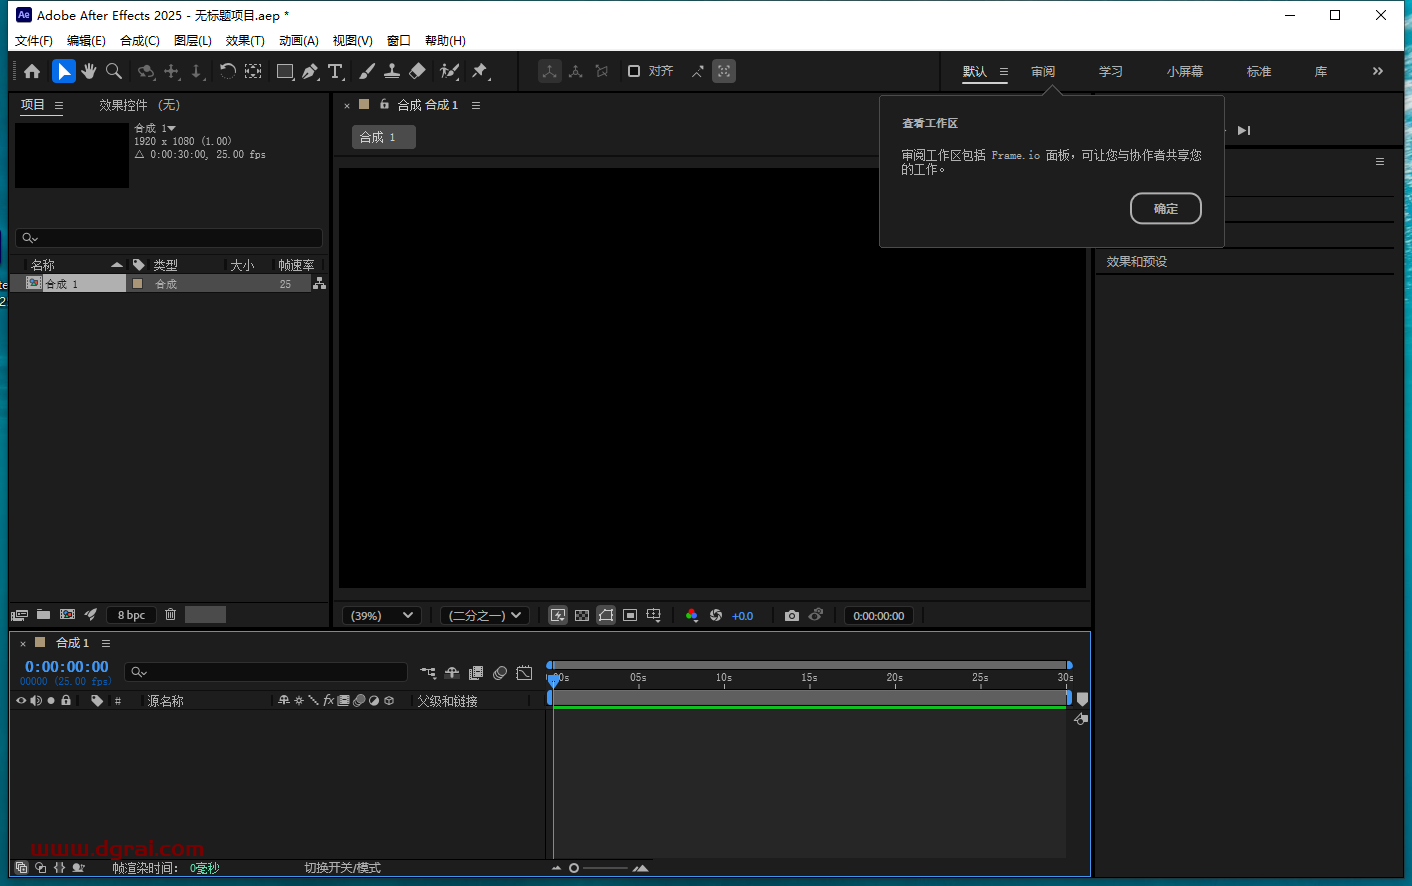Select the Roto Brush tool

(x=449, y=71)
